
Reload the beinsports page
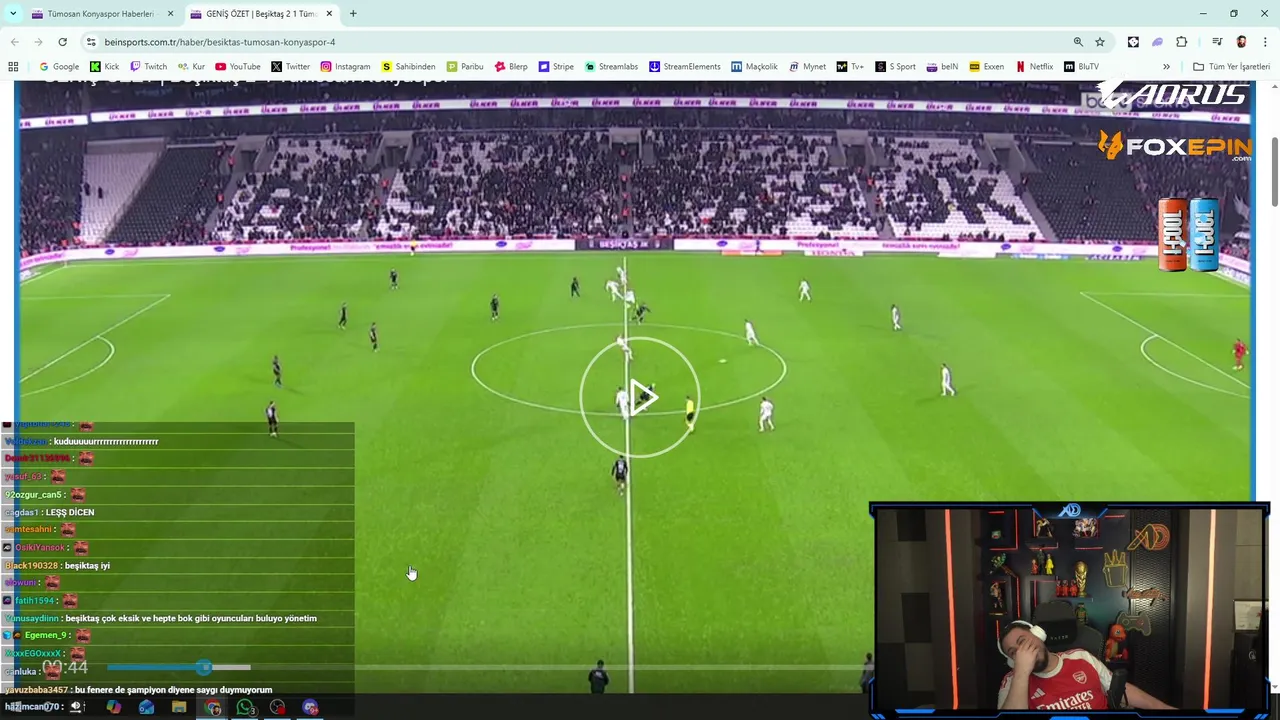(x=62, y=42)
